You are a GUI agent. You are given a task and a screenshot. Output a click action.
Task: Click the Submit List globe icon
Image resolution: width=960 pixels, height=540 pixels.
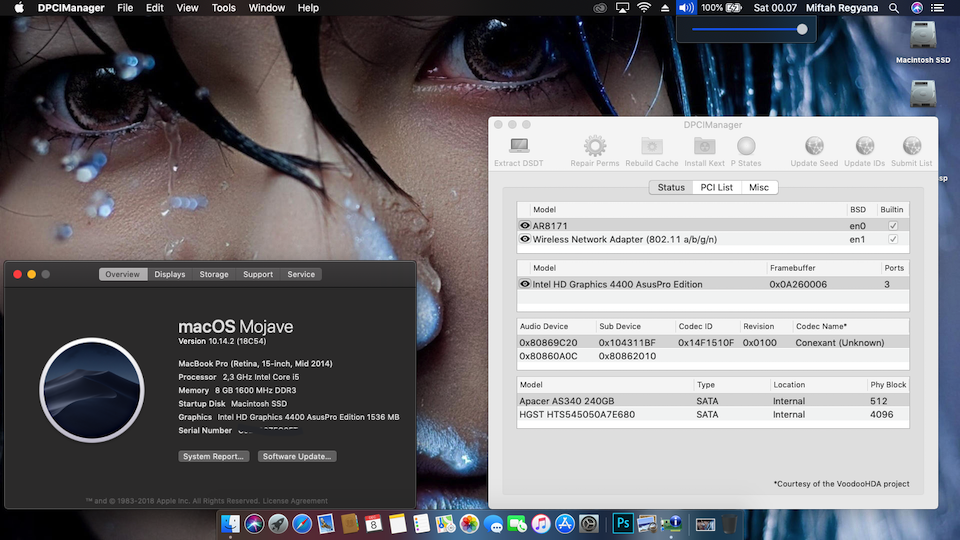click(x=911, y=147)
